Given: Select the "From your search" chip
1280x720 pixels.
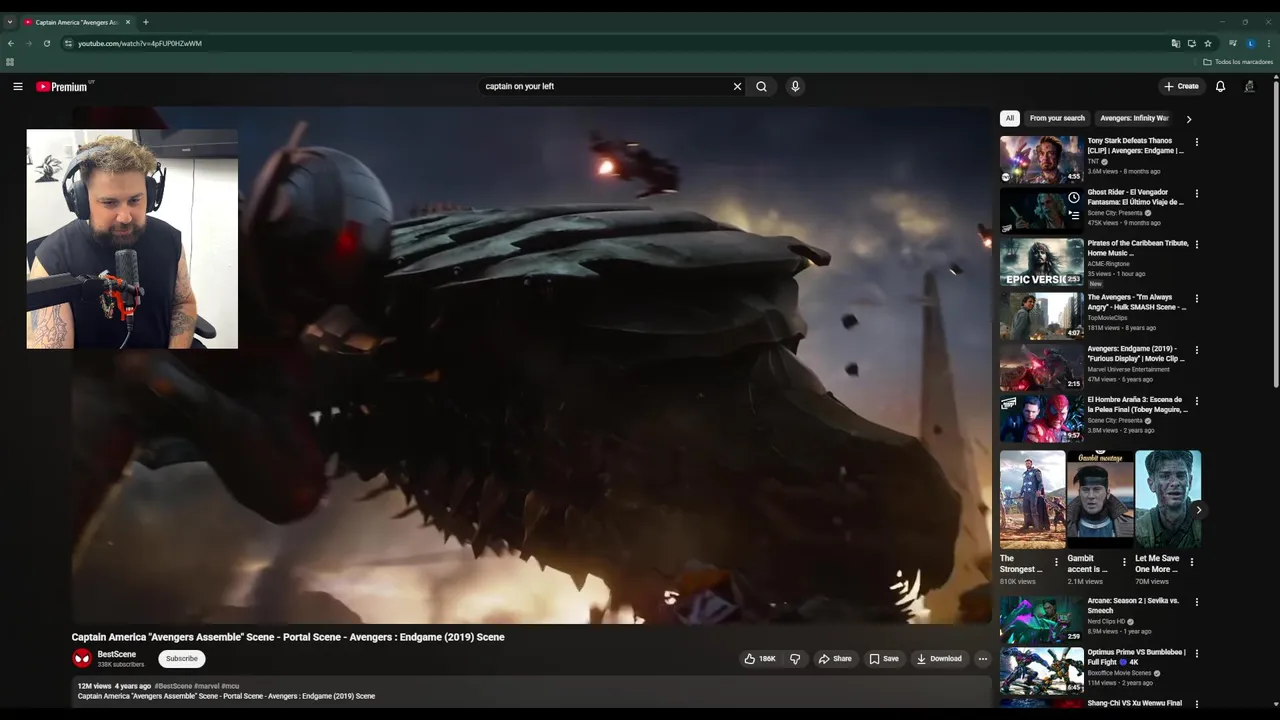Looking at the screenshot, I should tap(1057, 118).
